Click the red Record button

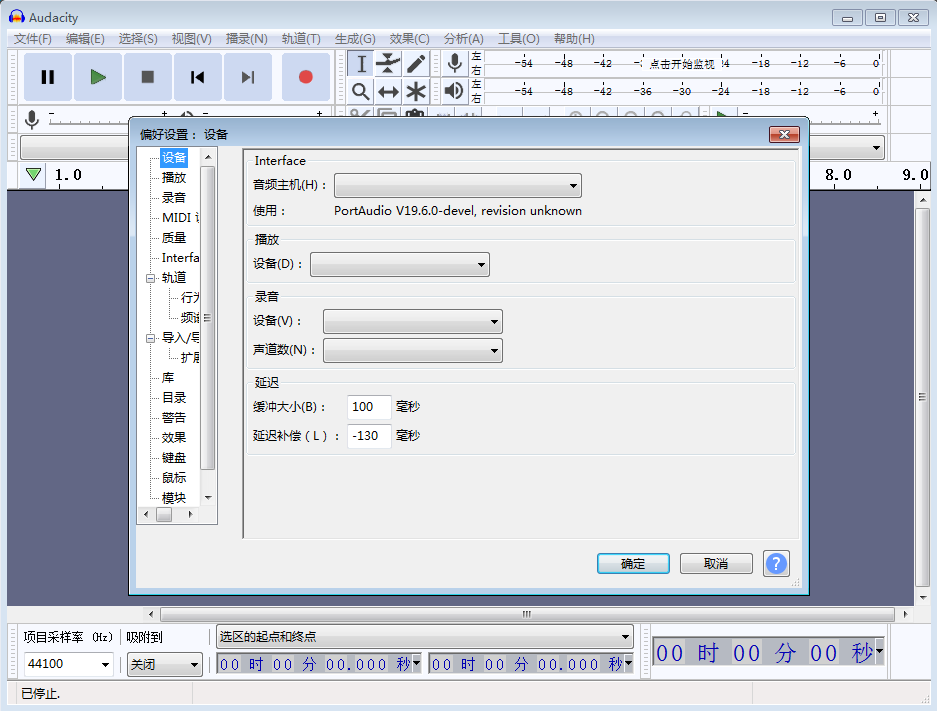(305, 77)
